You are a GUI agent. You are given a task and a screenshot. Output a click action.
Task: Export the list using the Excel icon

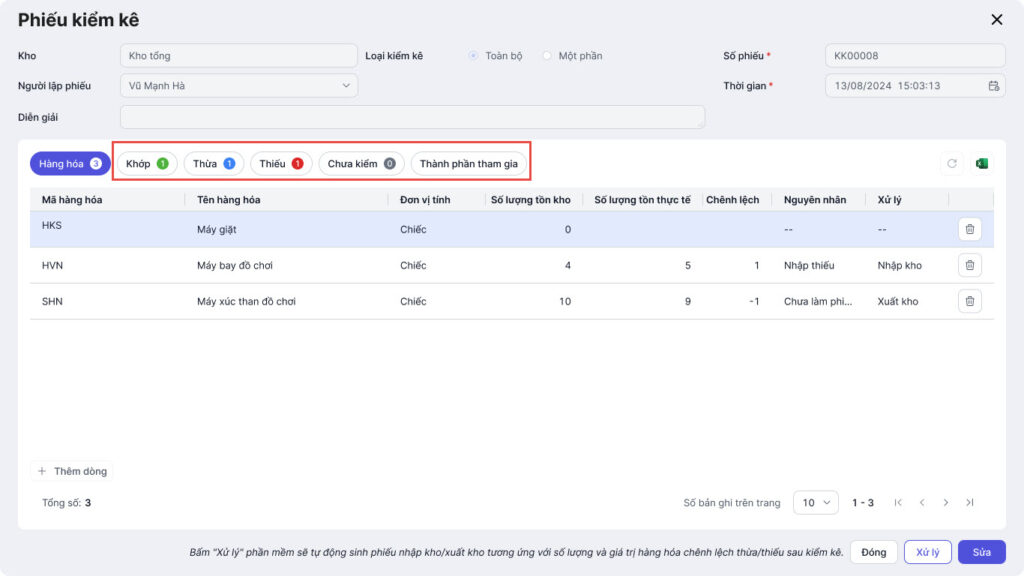981,164
